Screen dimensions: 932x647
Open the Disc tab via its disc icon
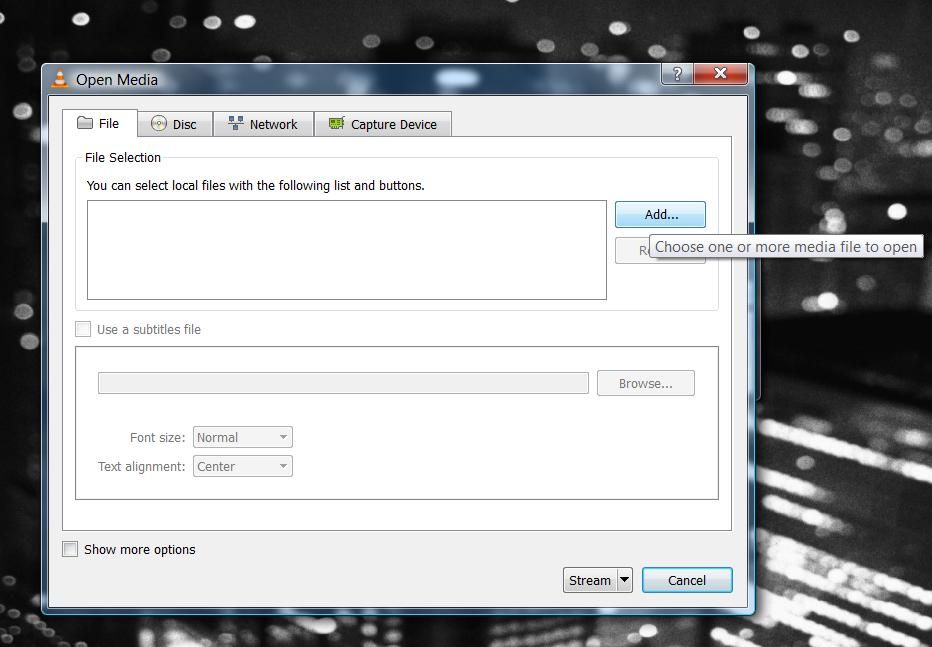(159, 124)
